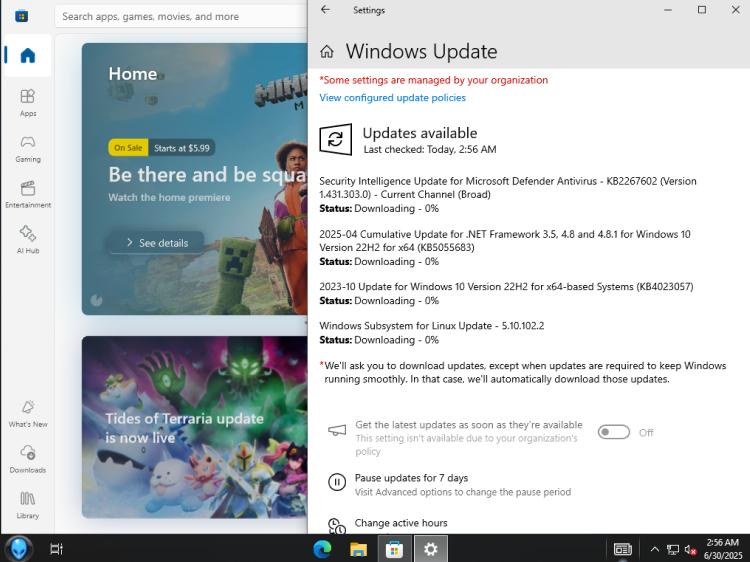Toggle Get the latest updates switch
Image resolution: width=750 pixels, height=562 pixels.
coord(614,432)
